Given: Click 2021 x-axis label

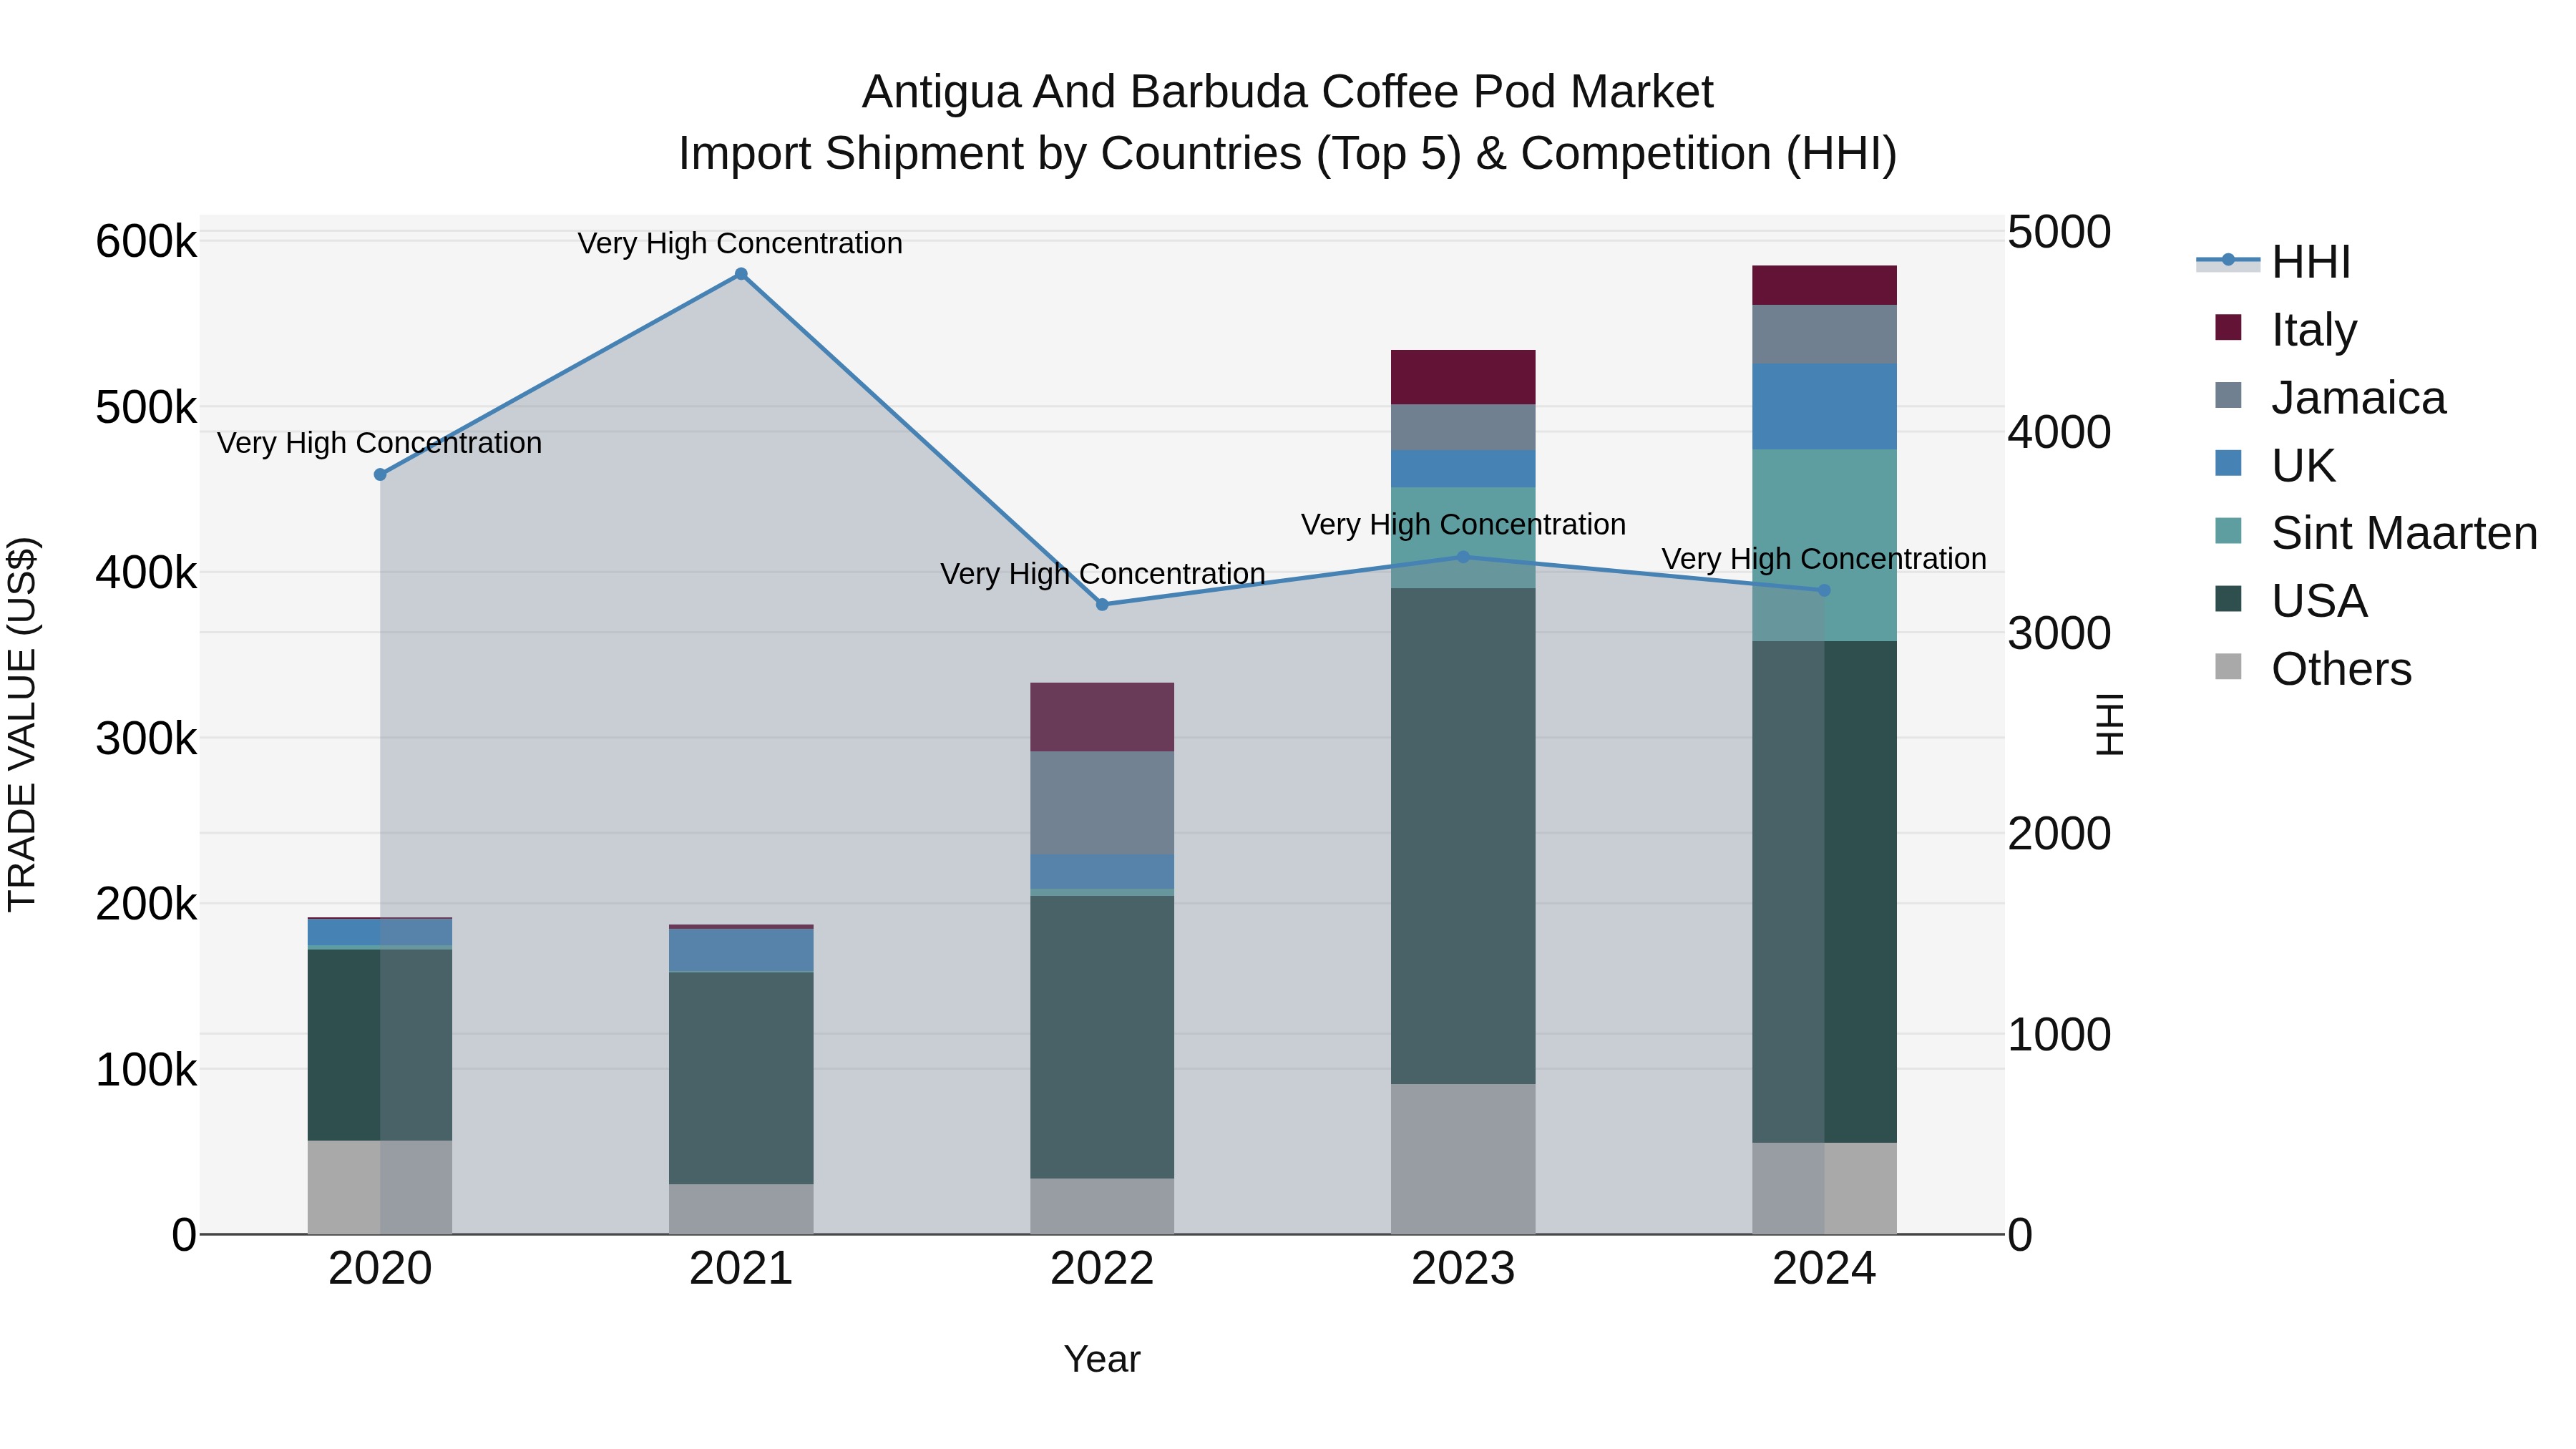Looking at the screenshot, I should (x=741, y=1269).
